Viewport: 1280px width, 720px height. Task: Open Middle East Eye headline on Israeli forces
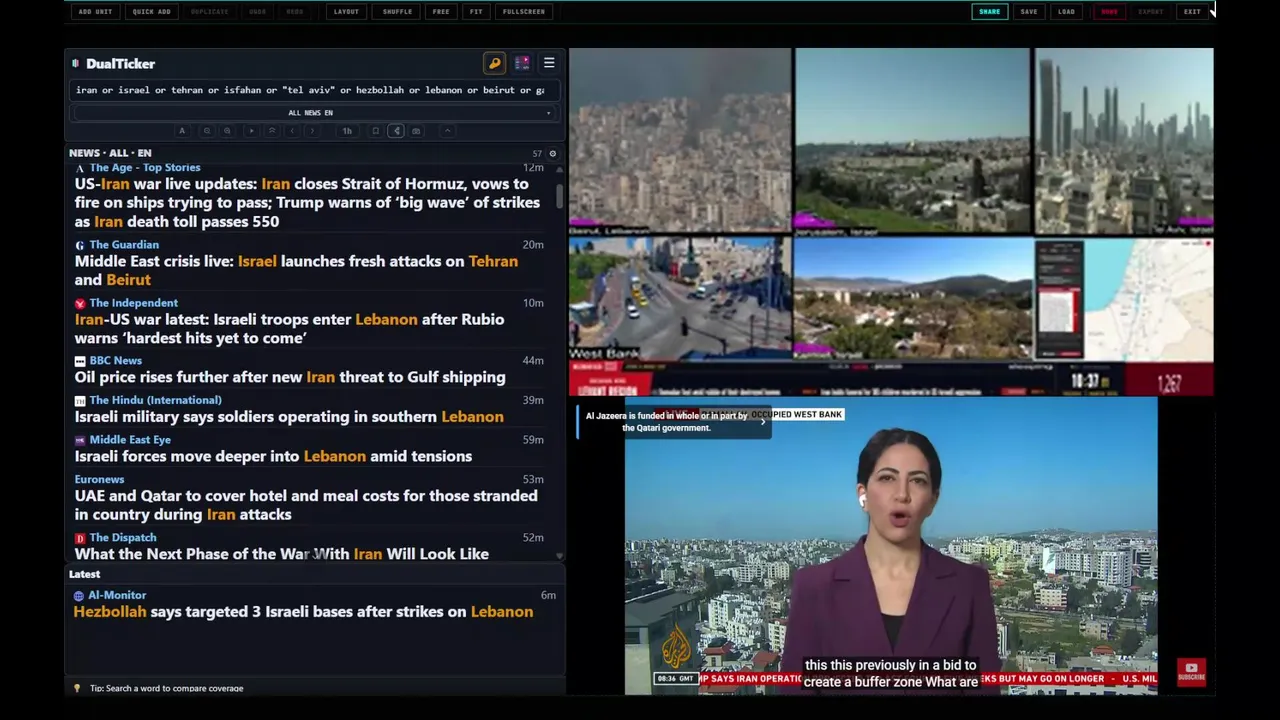coord(273,456)
